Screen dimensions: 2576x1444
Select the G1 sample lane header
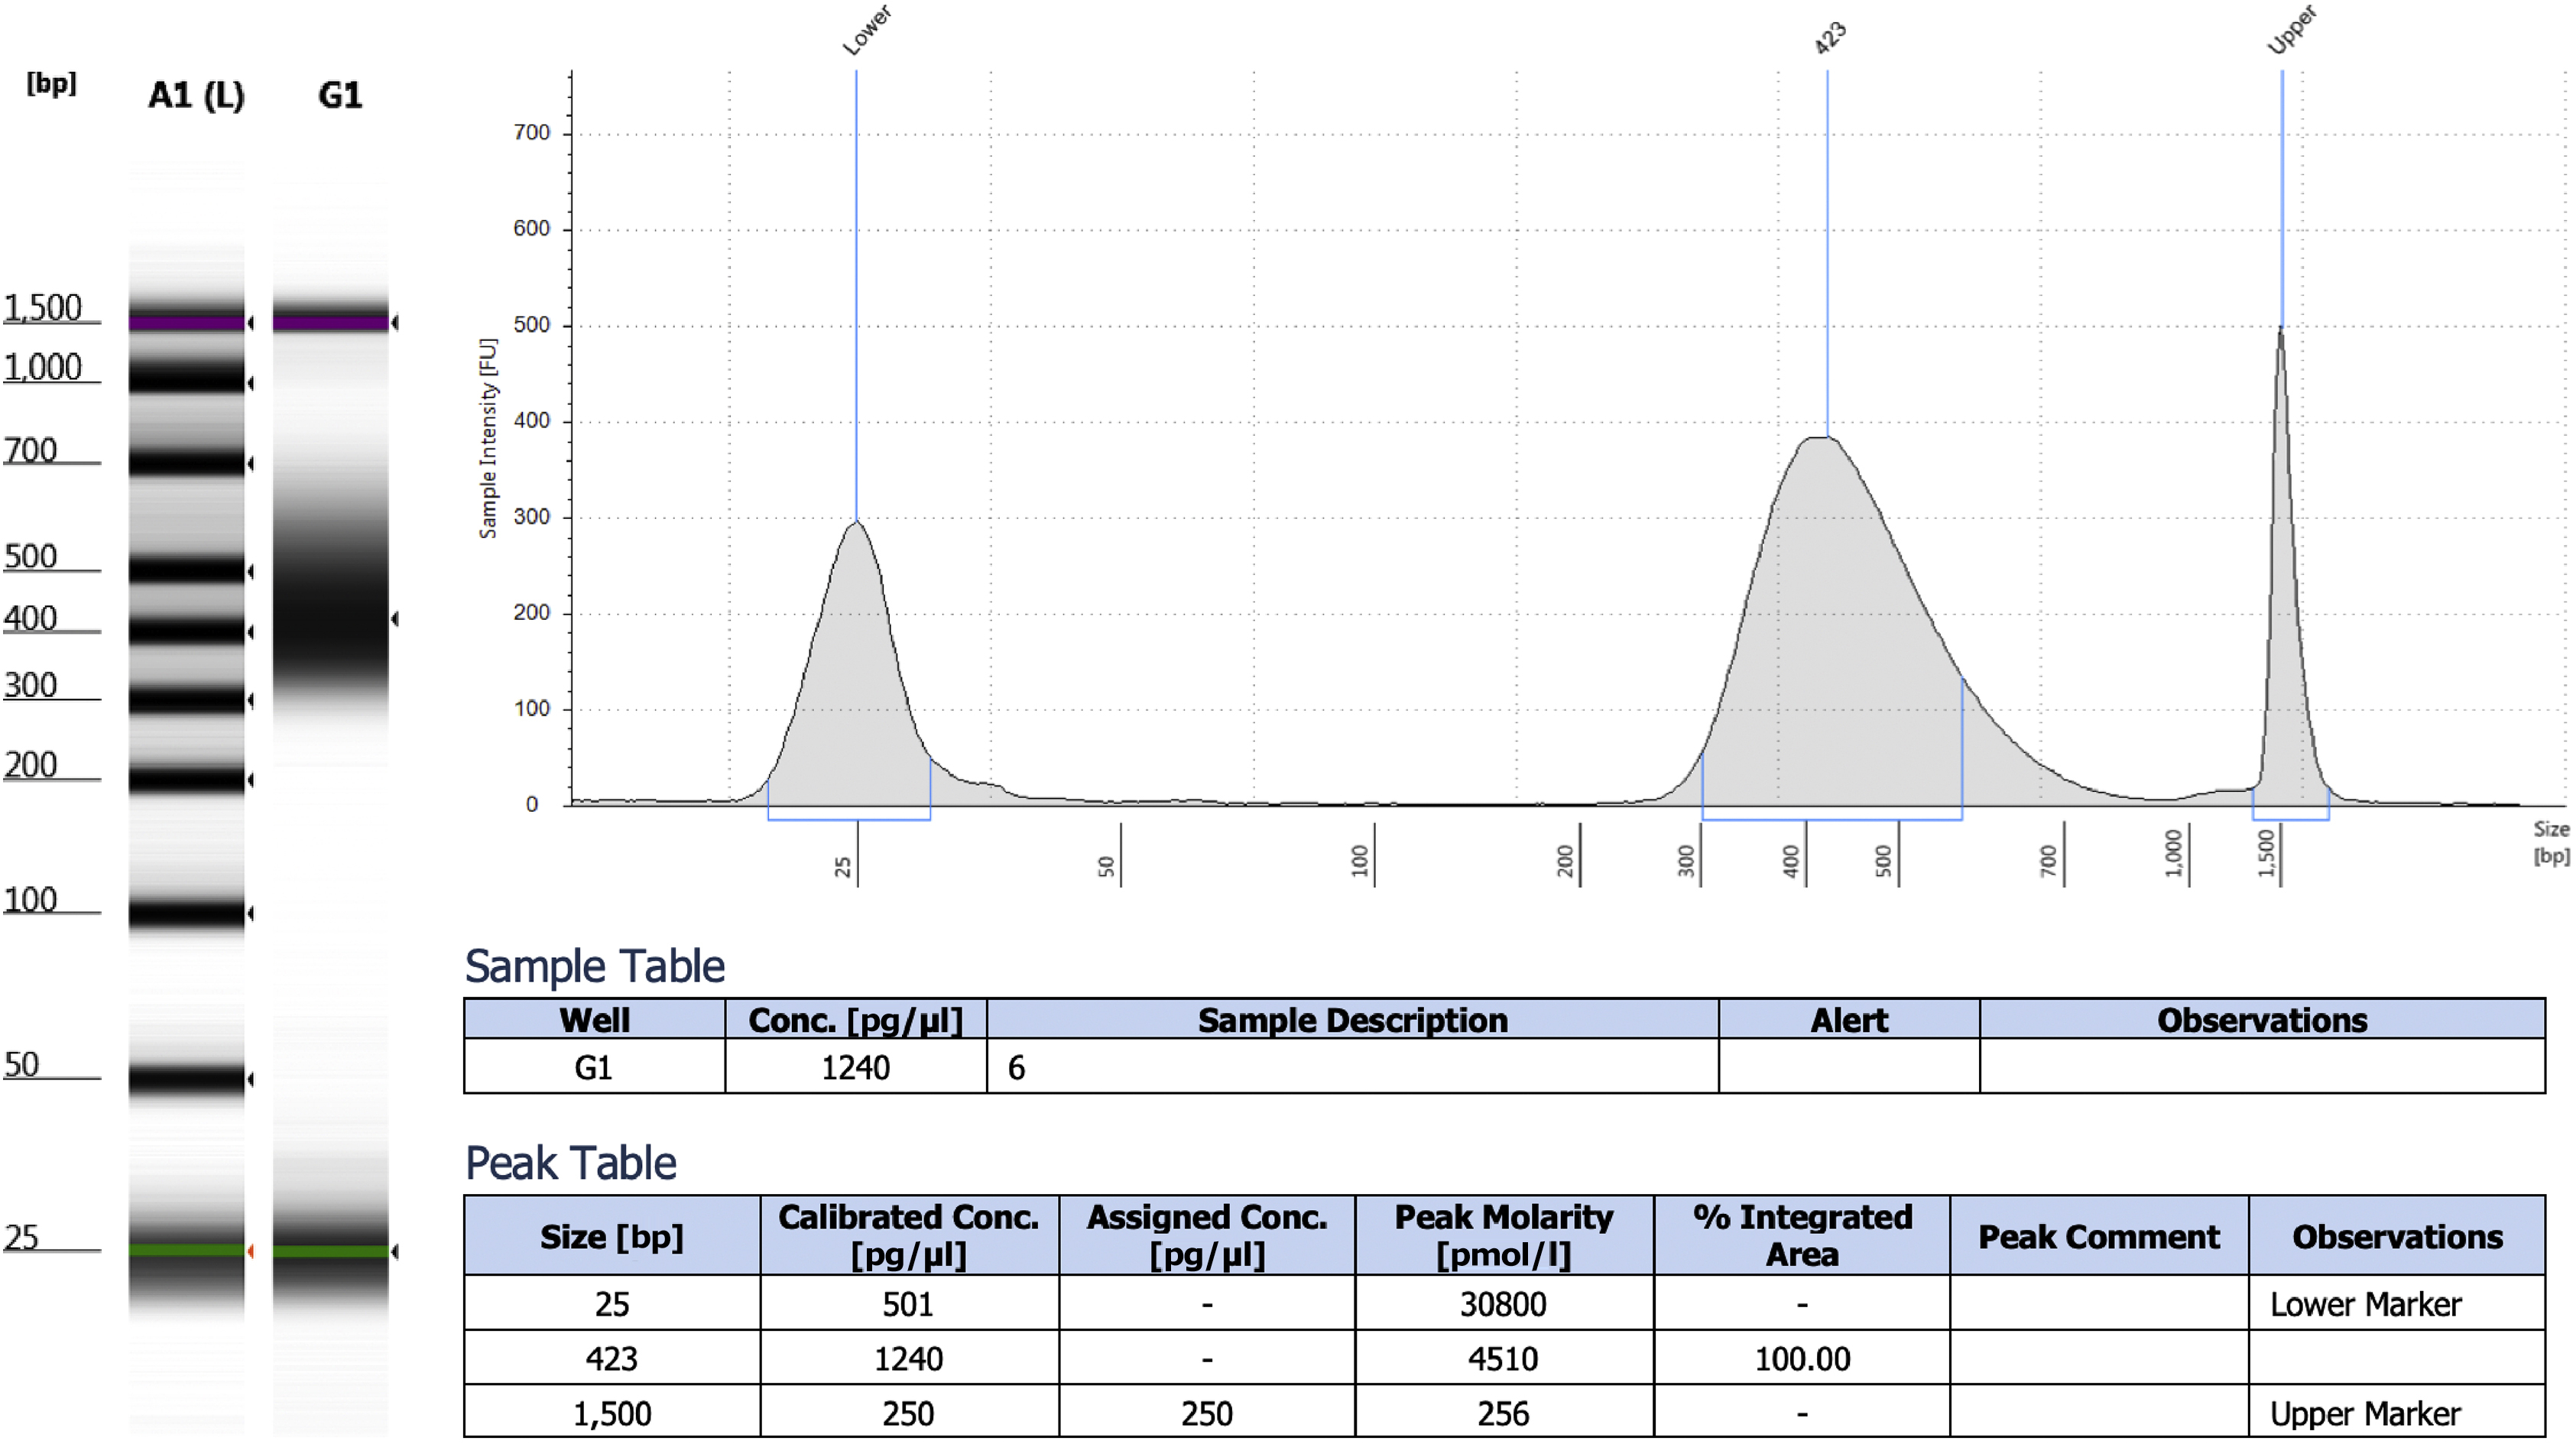(x=340, y=96)
